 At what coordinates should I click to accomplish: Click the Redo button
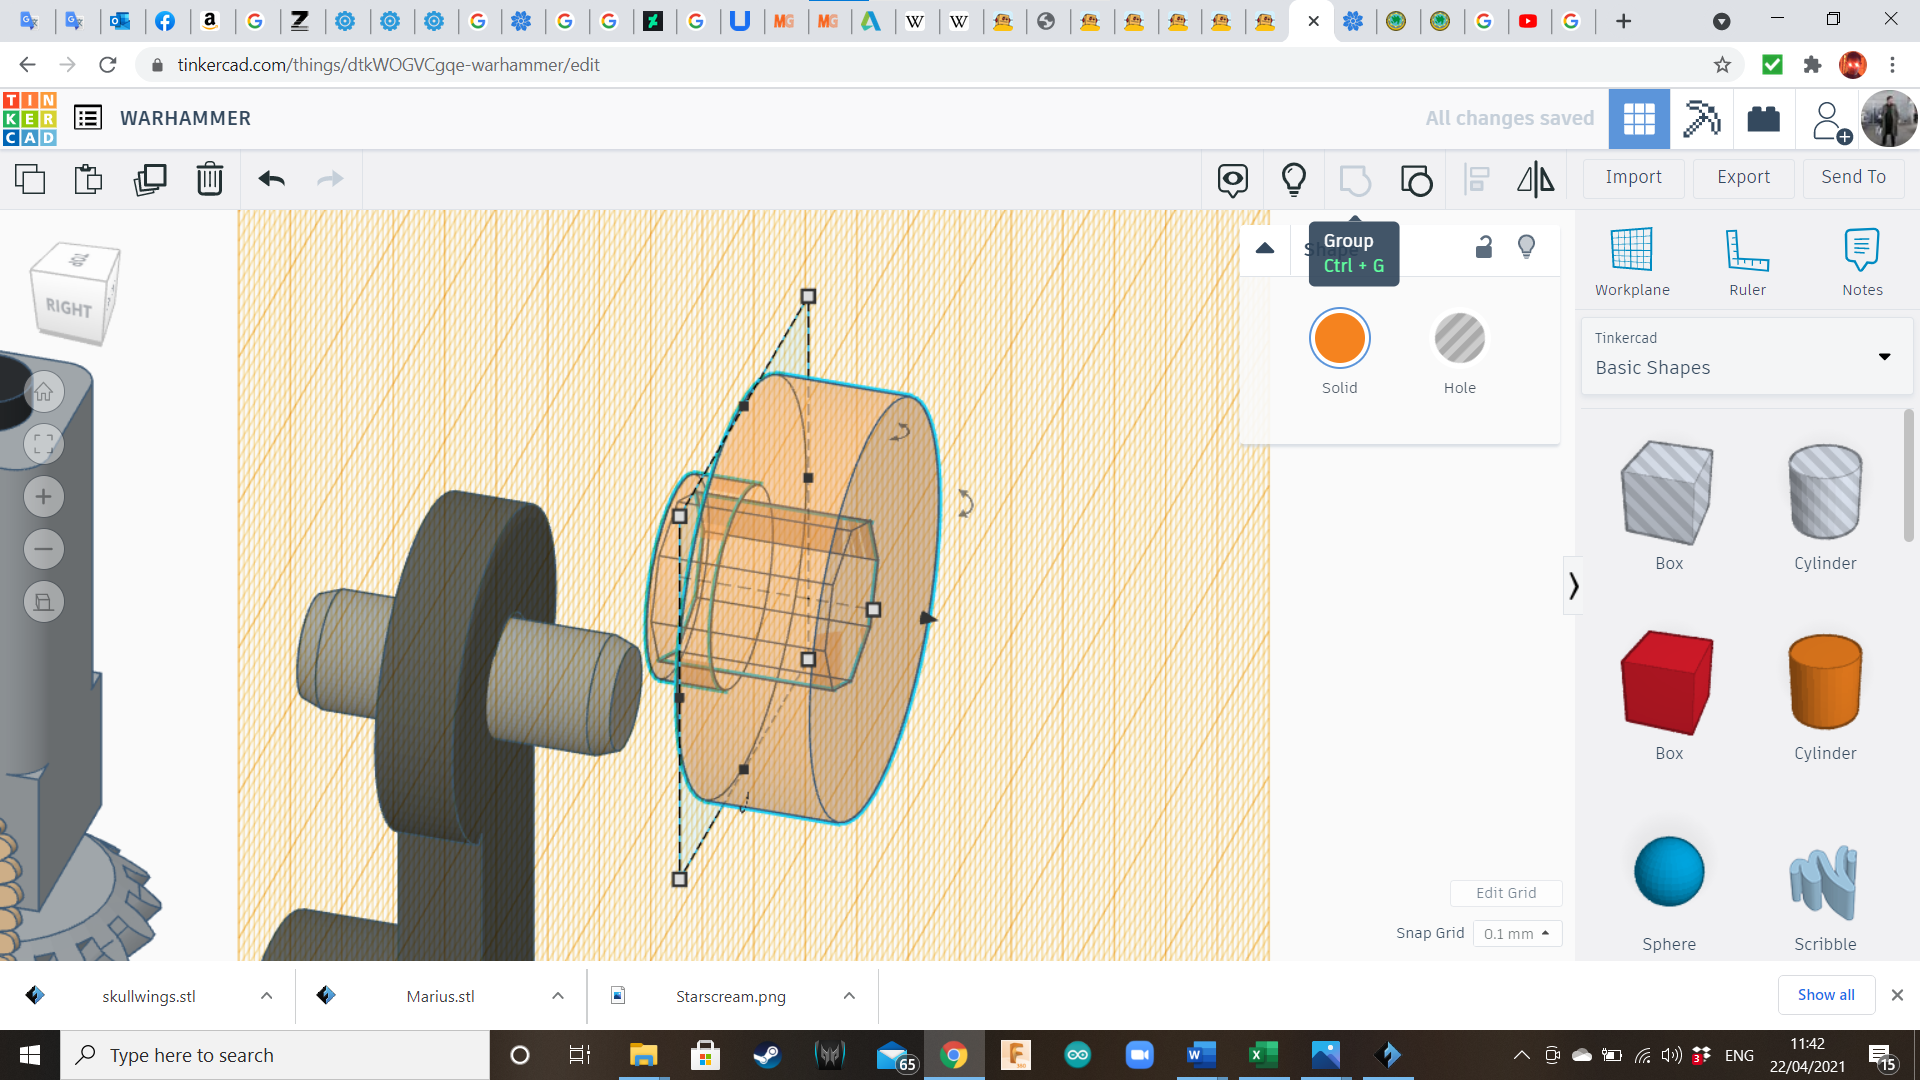click(330, 178)
